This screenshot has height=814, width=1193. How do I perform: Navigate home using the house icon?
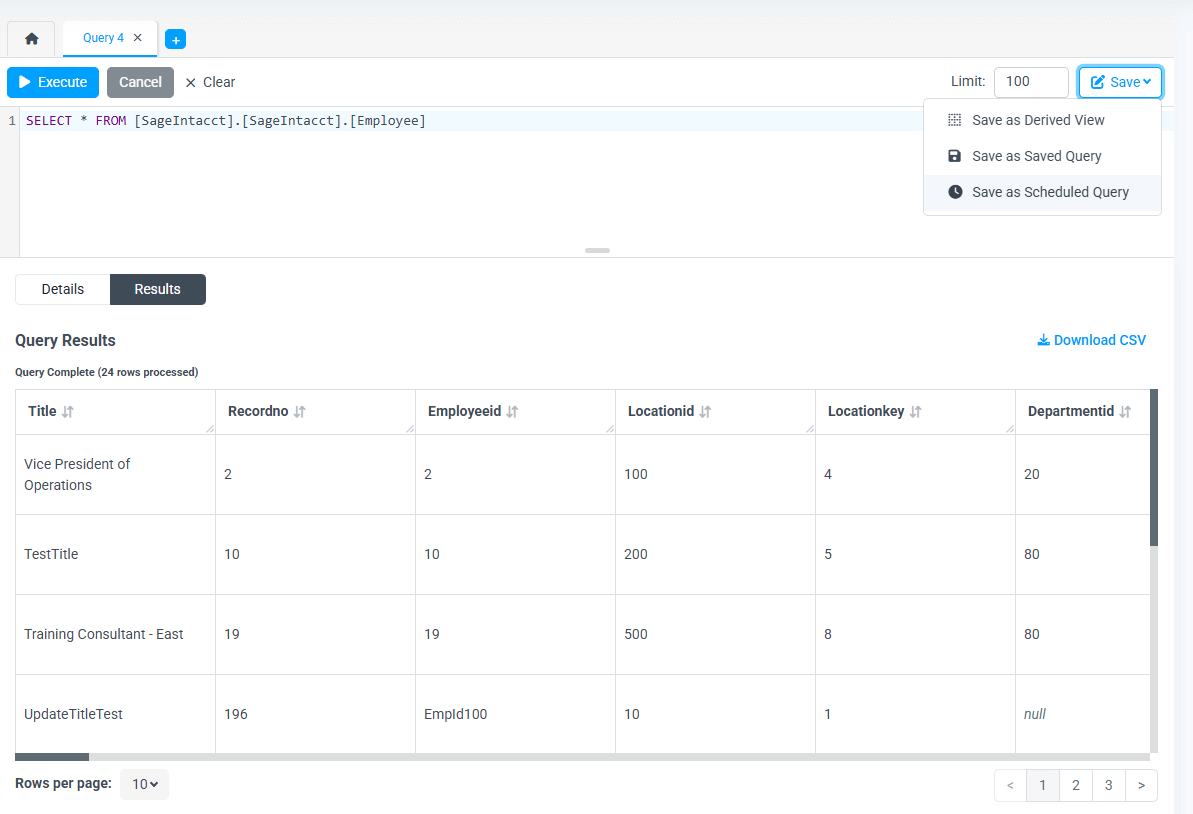point(31,38)
